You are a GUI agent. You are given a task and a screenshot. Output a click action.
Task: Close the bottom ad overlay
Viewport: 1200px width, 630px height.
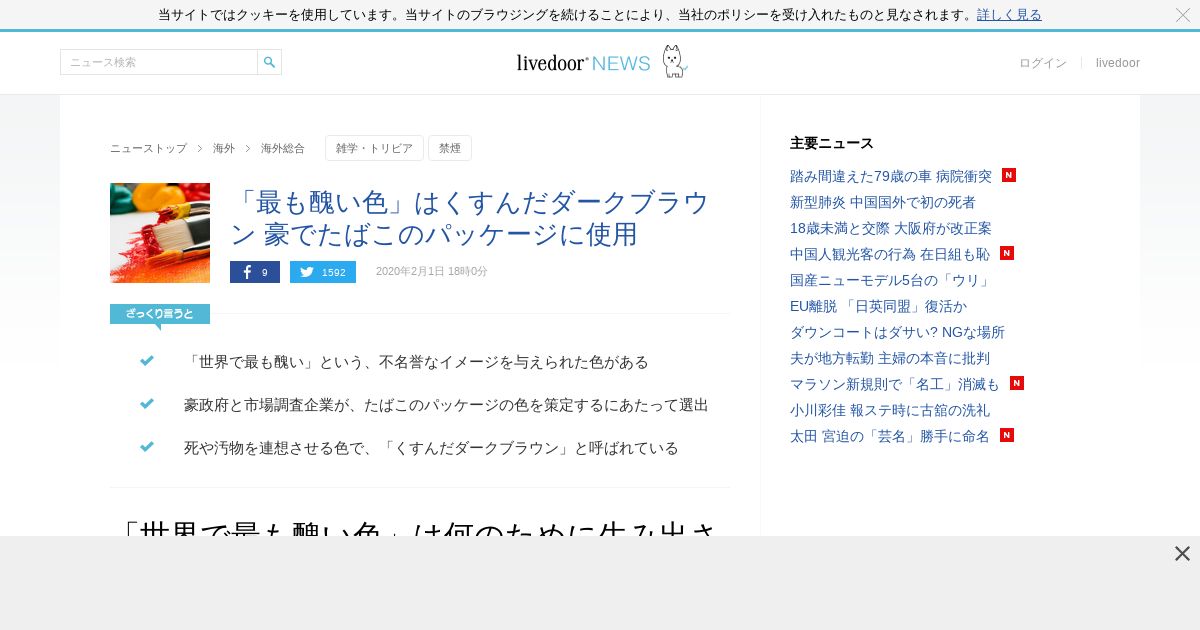pyautogui.click(x=1182, y=554)
